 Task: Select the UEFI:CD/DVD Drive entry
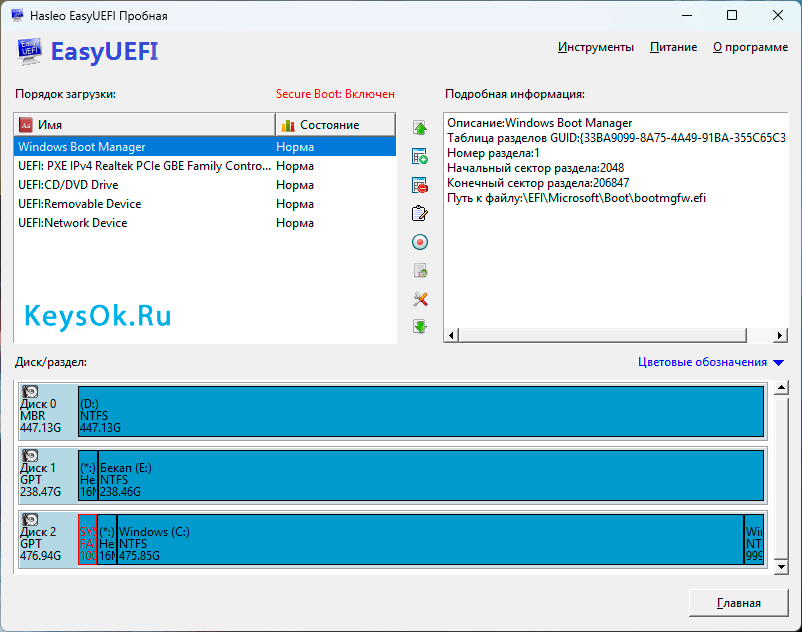click(x=205, y=185)
